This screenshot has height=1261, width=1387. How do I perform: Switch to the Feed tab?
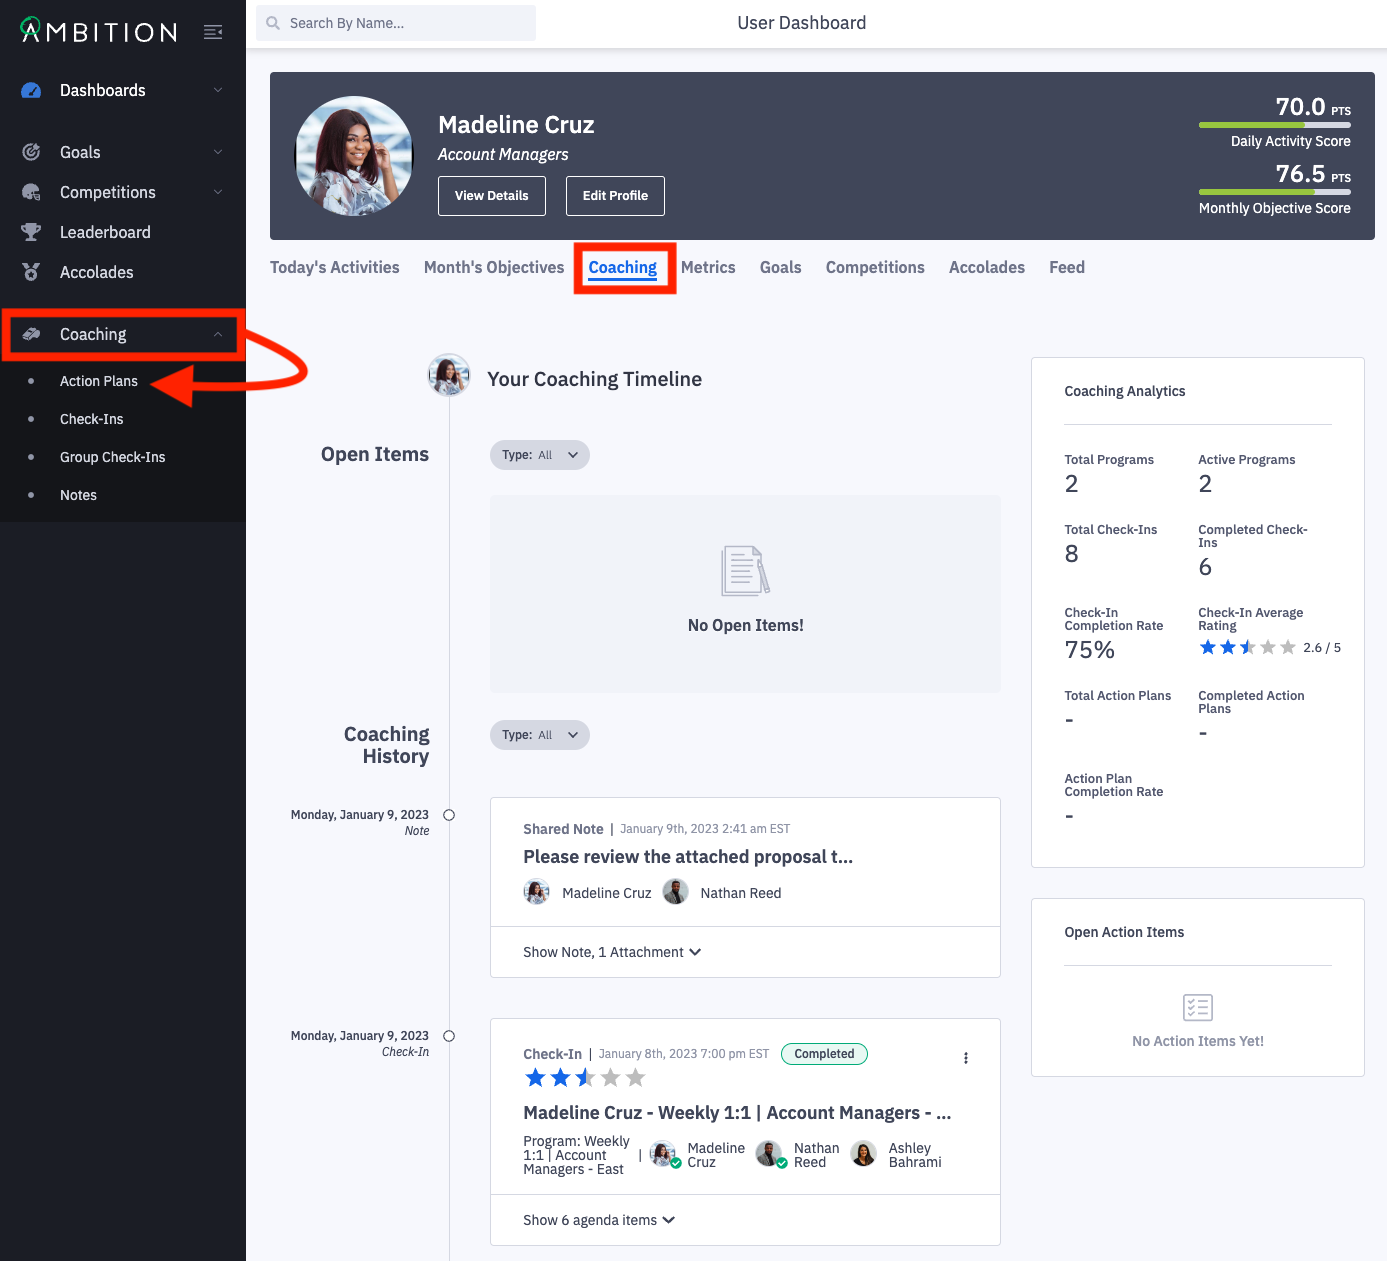coord(1067,267)
